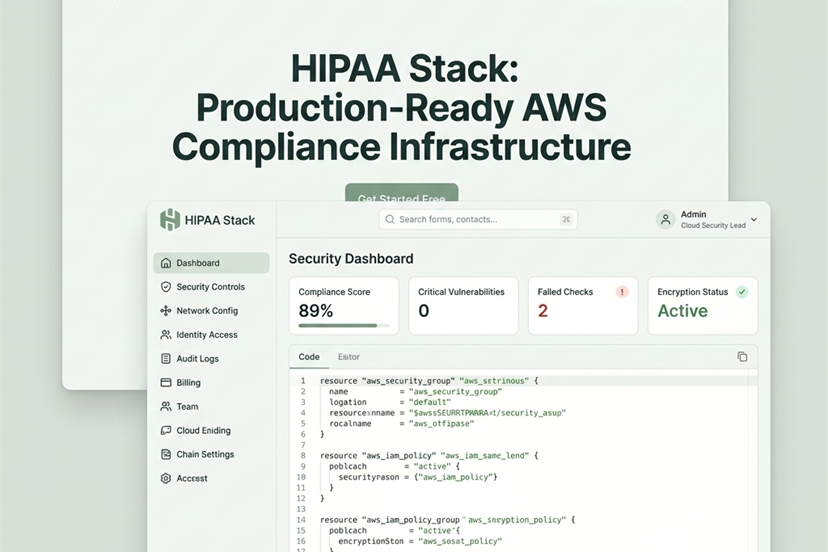
Task: Click the Chain Settings sidebar icon
Action: pos(166,454)
